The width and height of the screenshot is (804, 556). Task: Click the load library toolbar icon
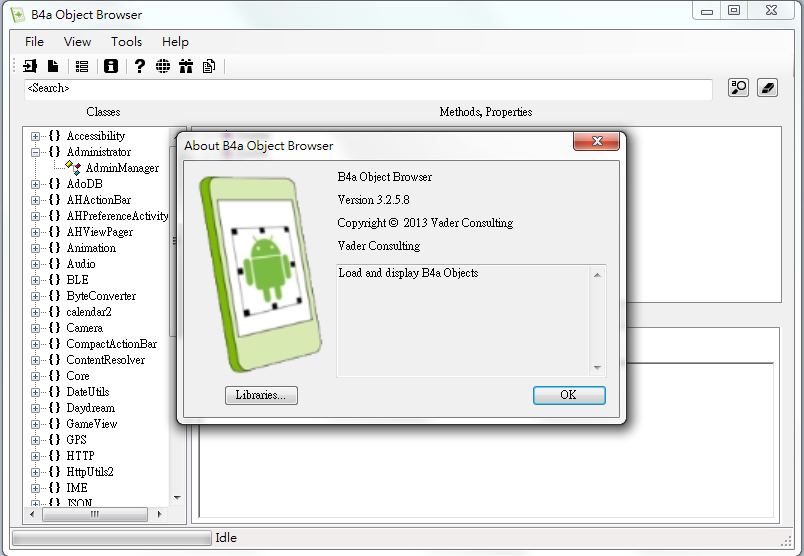[x=30, y=66]
